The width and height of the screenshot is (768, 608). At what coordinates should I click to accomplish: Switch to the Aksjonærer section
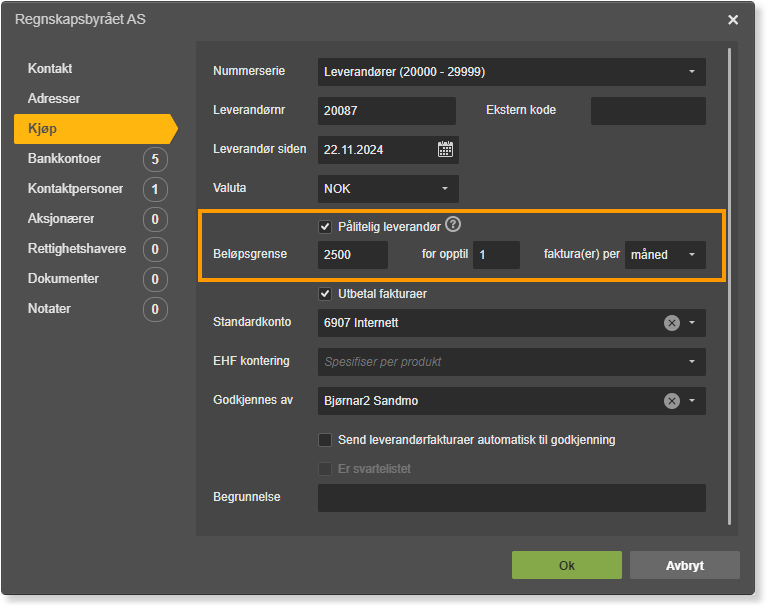(61, 219)
